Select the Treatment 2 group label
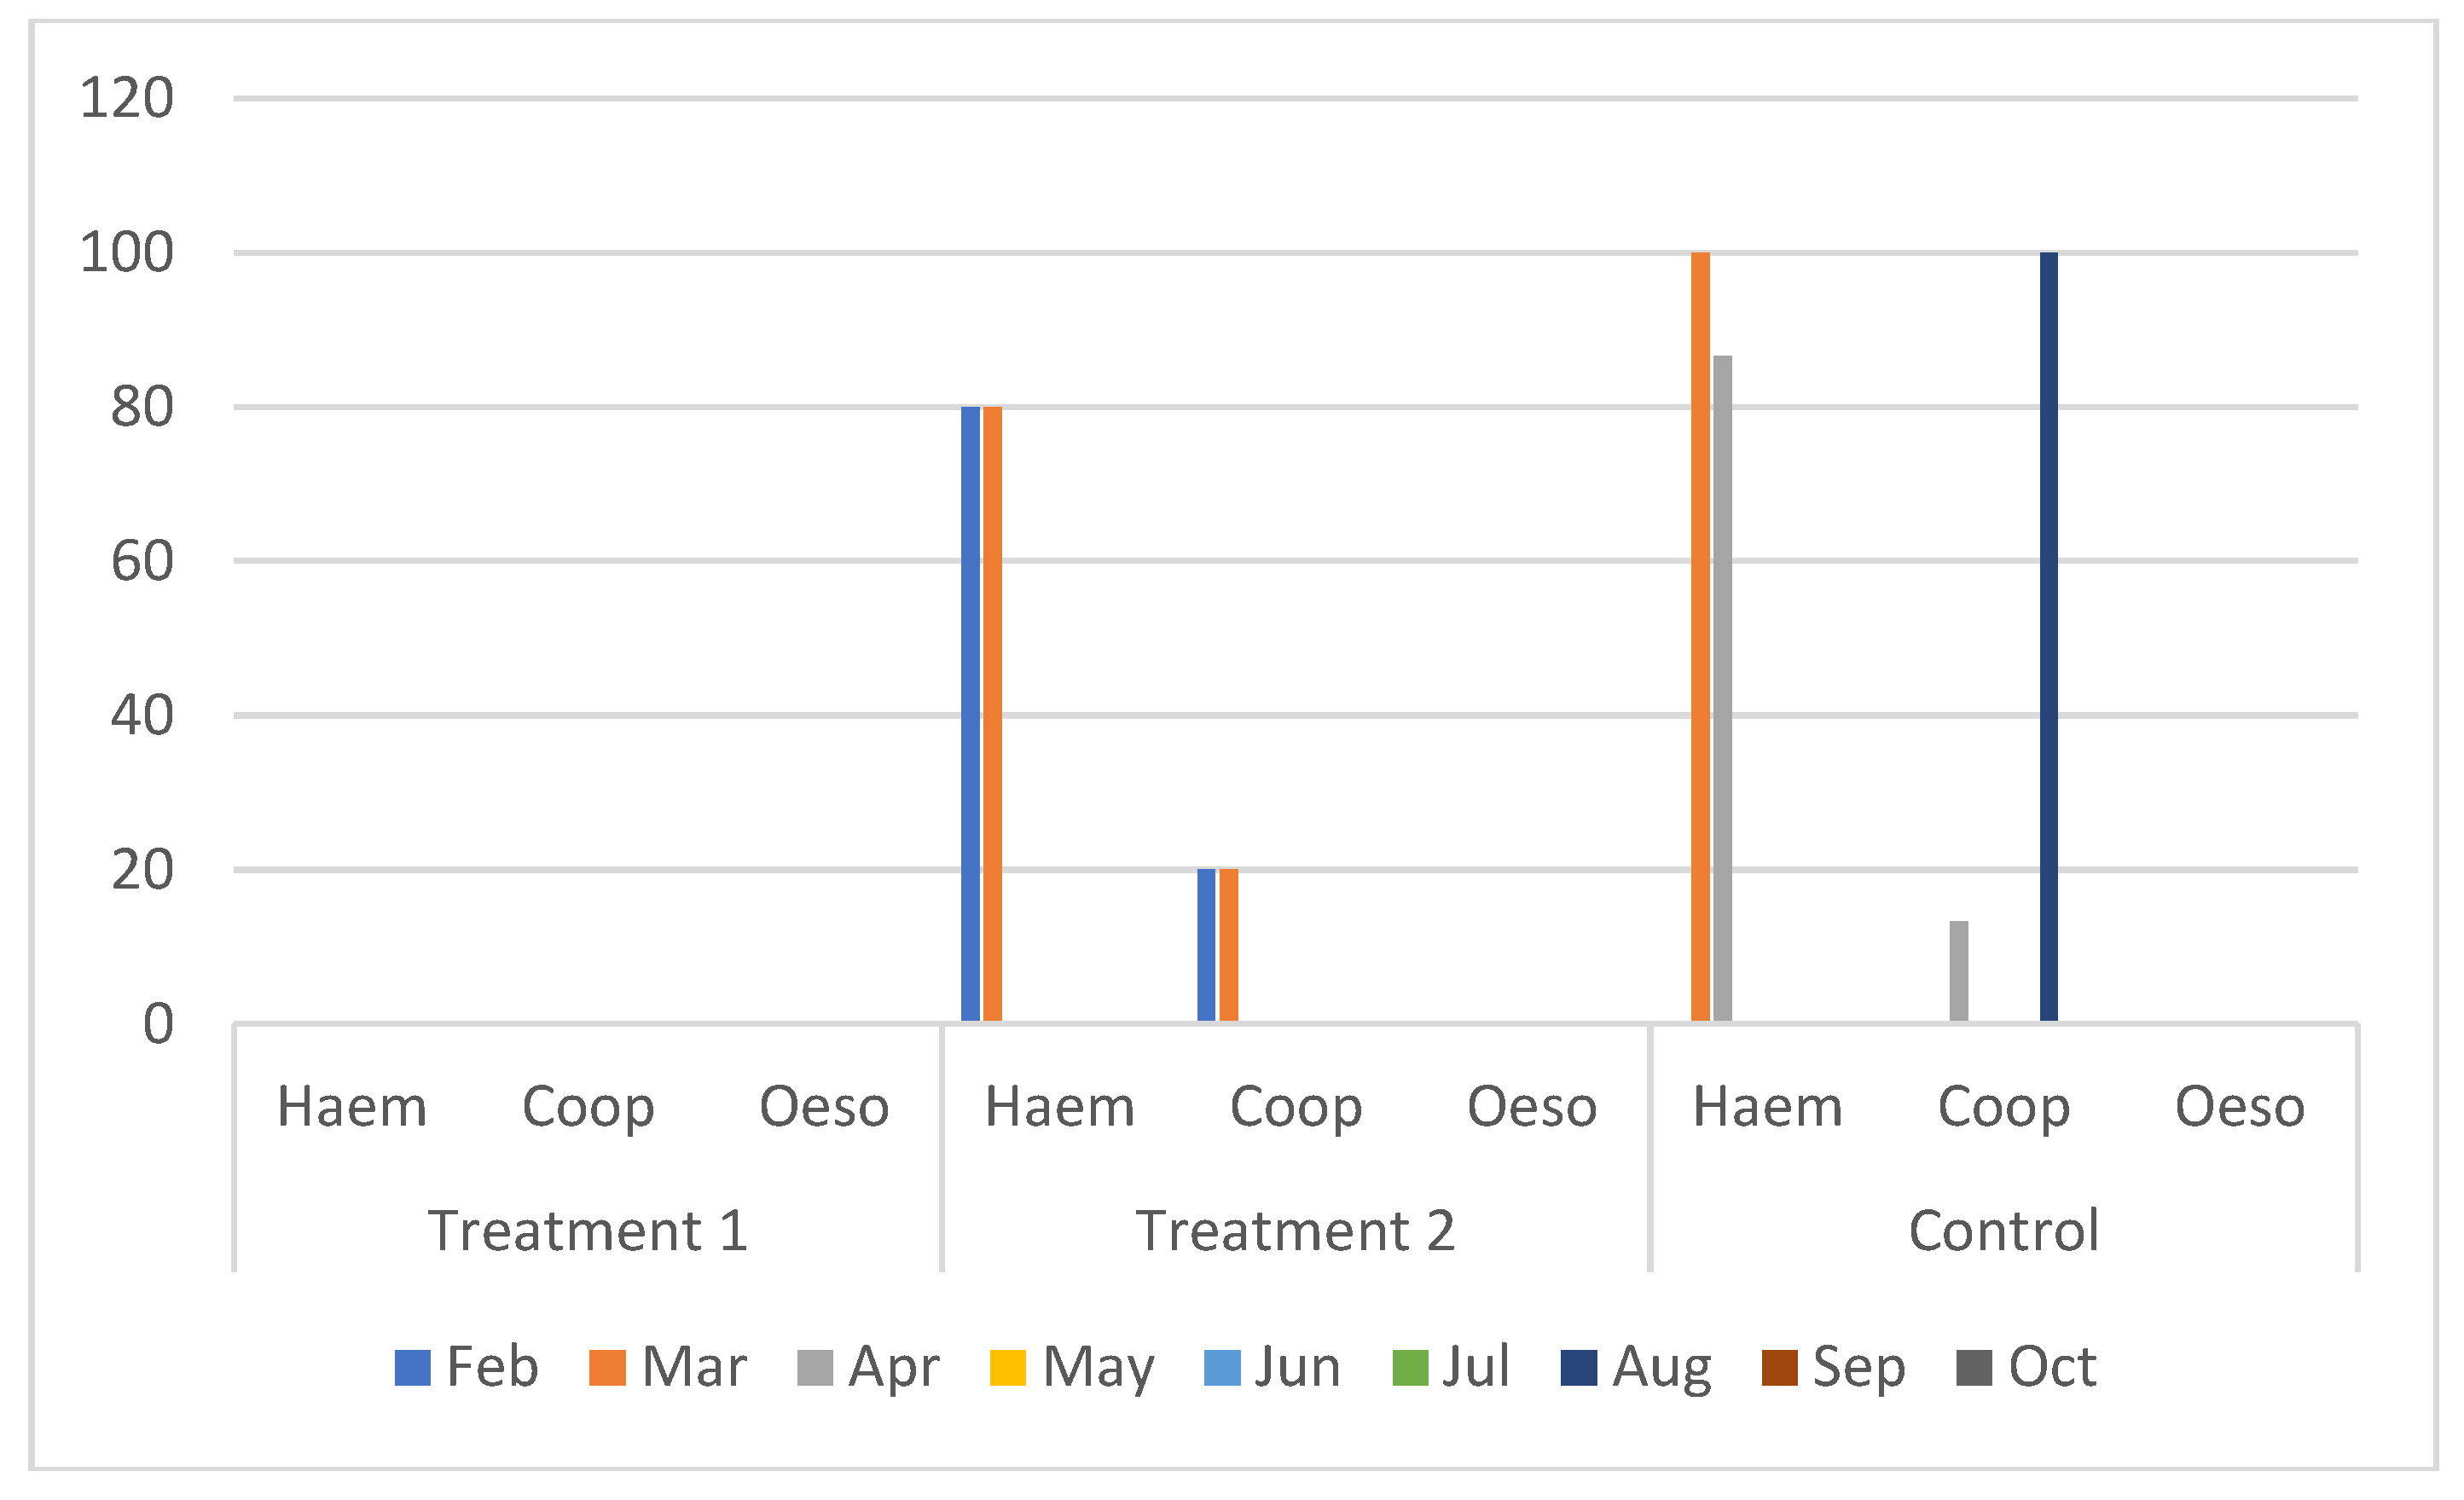This screenshot has width=2464, height=1500. pos(1295,1231)
